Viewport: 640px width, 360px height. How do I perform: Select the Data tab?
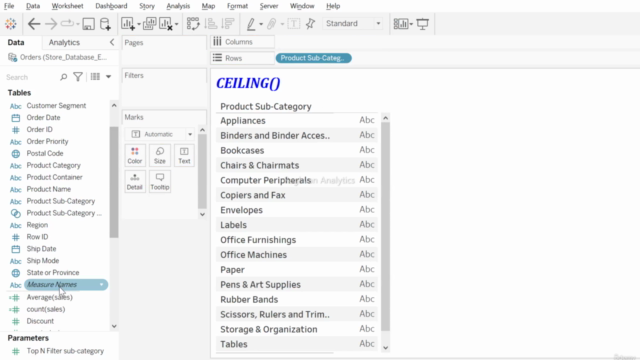click(x=16, y=42)
